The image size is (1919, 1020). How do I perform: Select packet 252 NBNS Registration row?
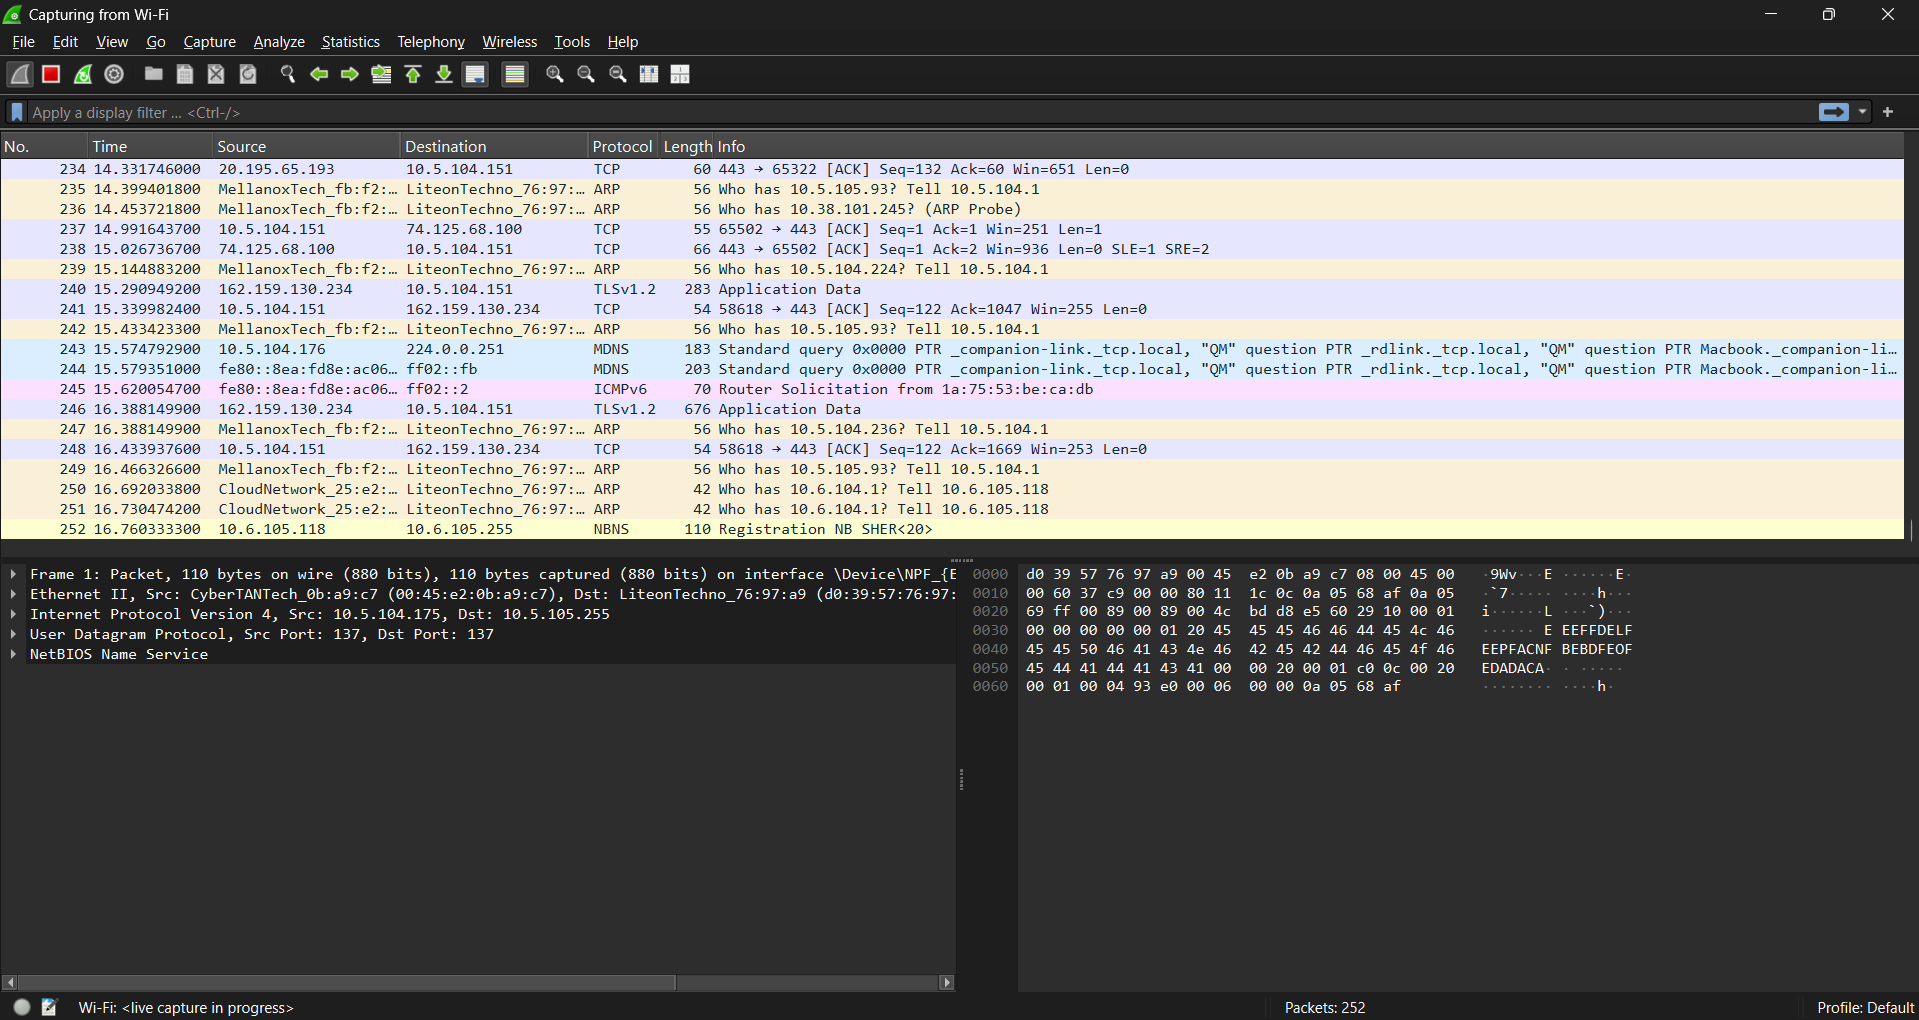(952, 529)
